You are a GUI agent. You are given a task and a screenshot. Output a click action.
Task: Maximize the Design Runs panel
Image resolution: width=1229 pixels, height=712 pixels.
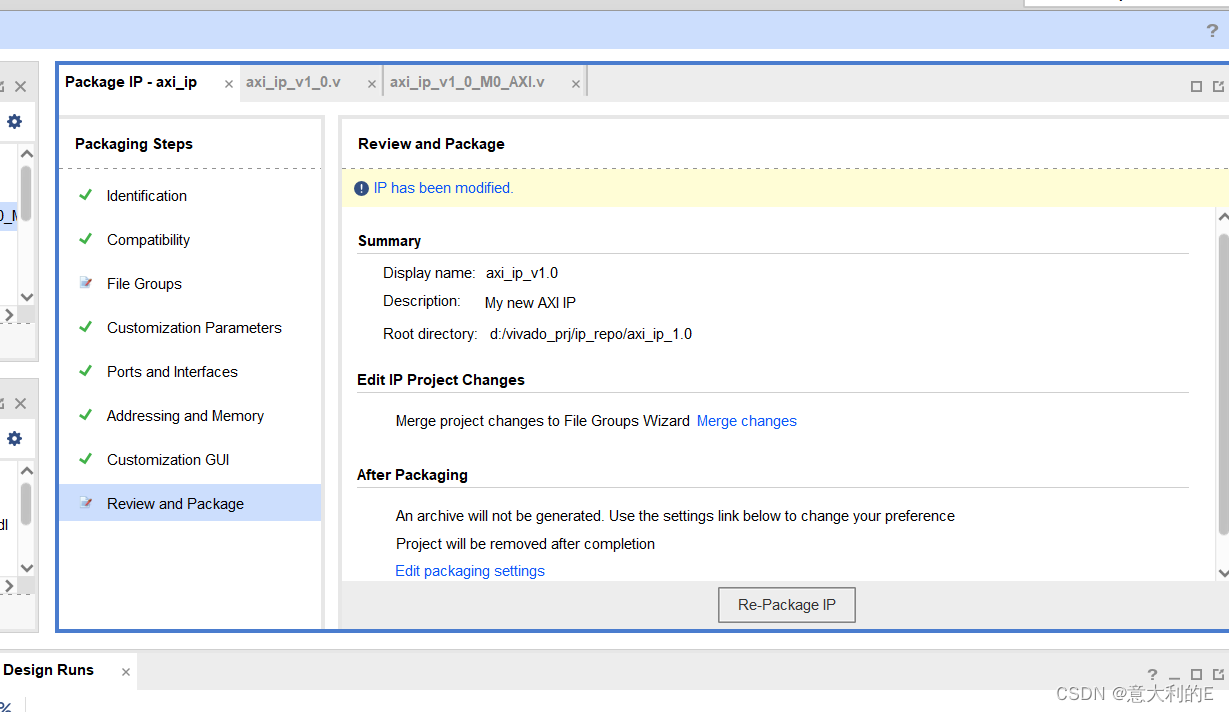click(1196, 677)
